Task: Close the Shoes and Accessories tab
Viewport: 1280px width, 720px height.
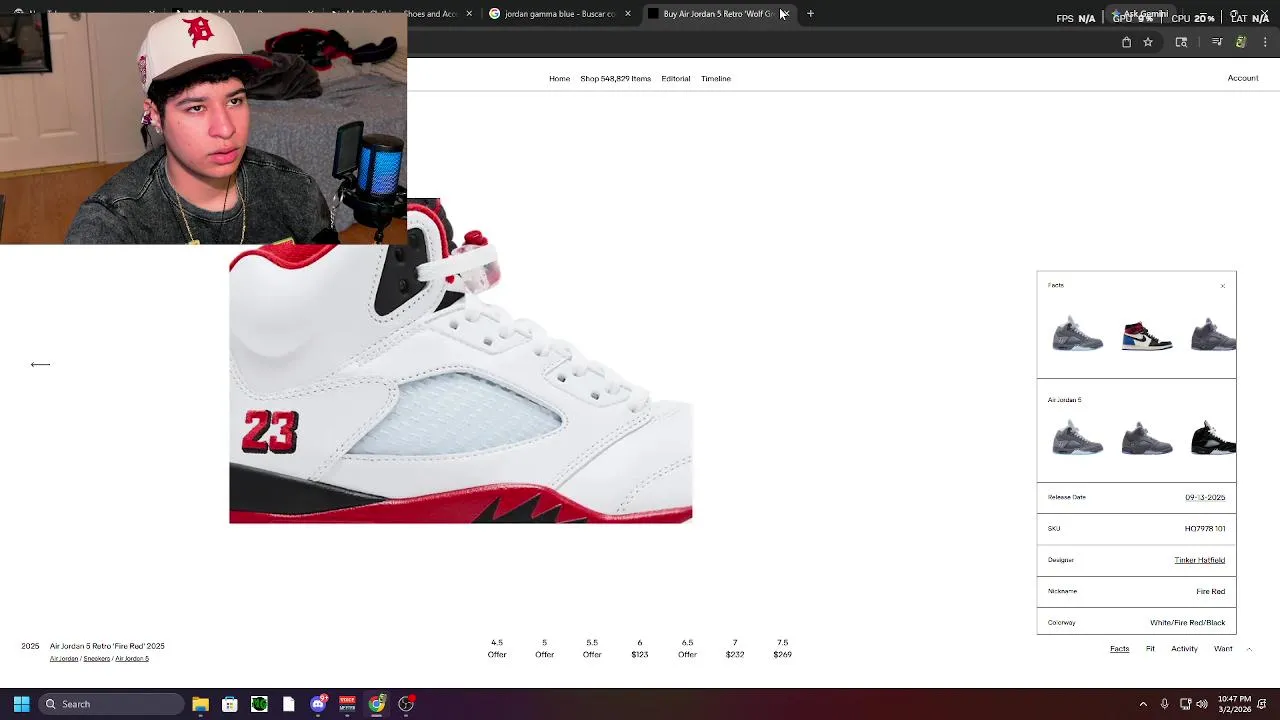Action: 469,14
